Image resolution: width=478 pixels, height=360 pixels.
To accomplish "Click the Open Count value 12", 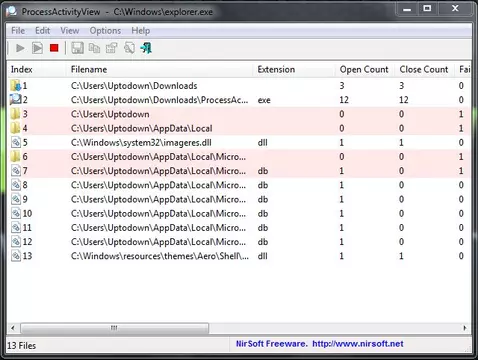I will click(x=344, y=100).
